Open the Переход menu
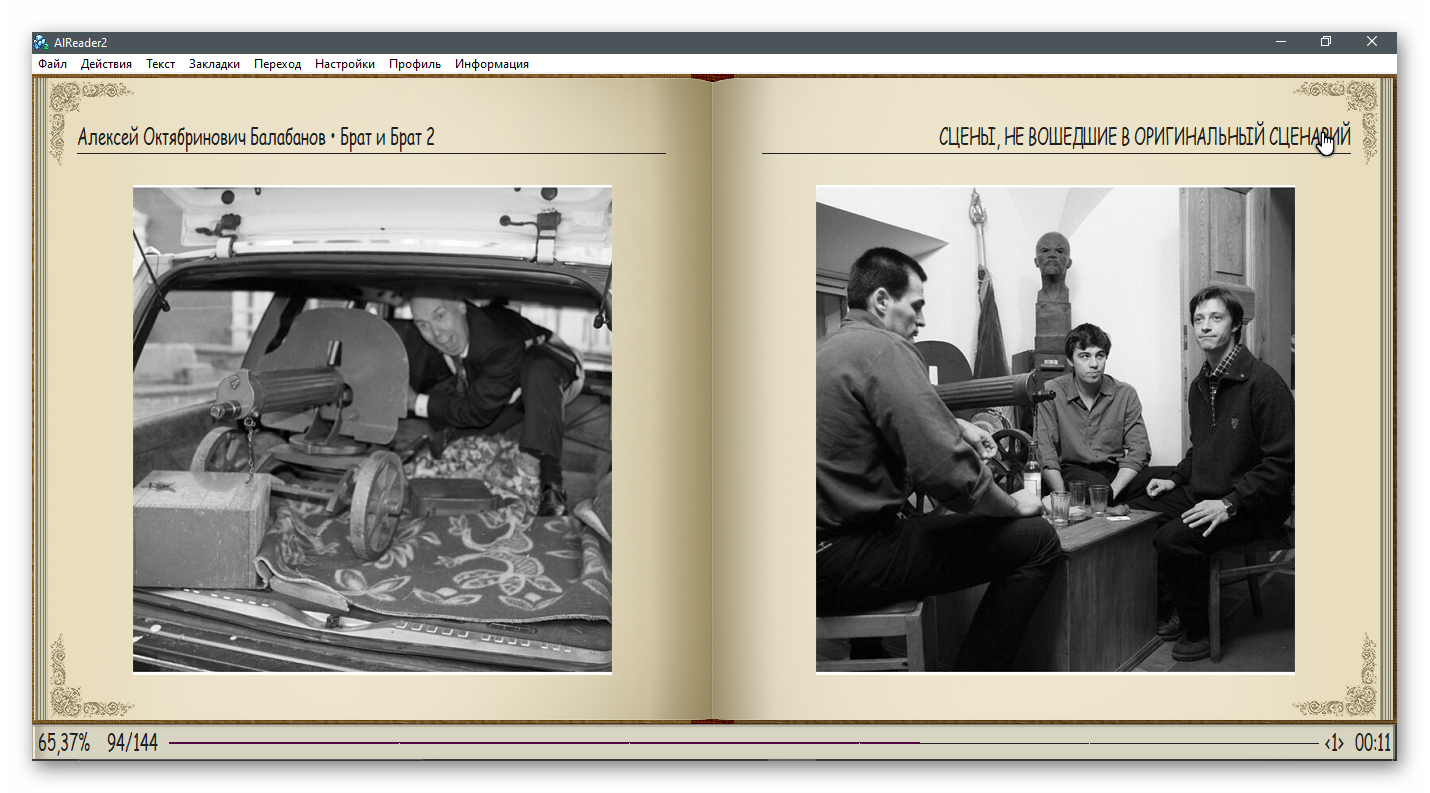The image size is (1430, 793). (x=277, y=64)
